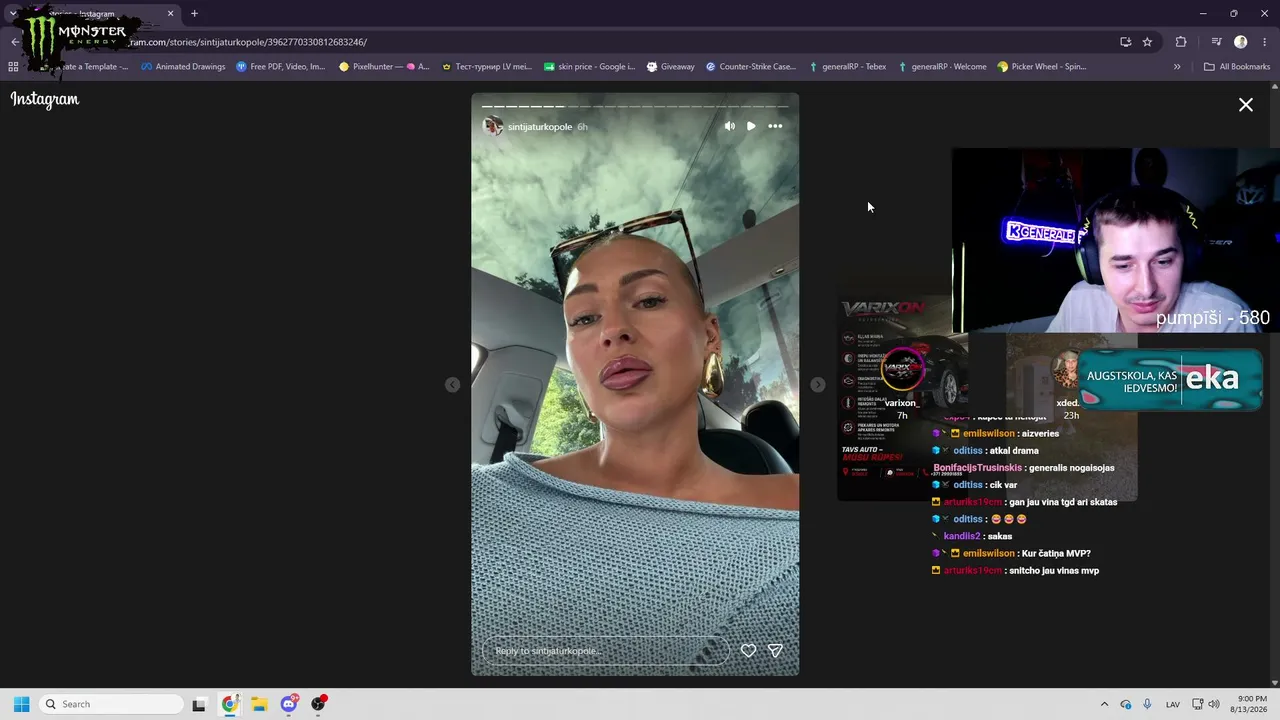Screen dimensions: 1280x720
Task: Close the Instagram browser tab
Action: coord(170,14)
